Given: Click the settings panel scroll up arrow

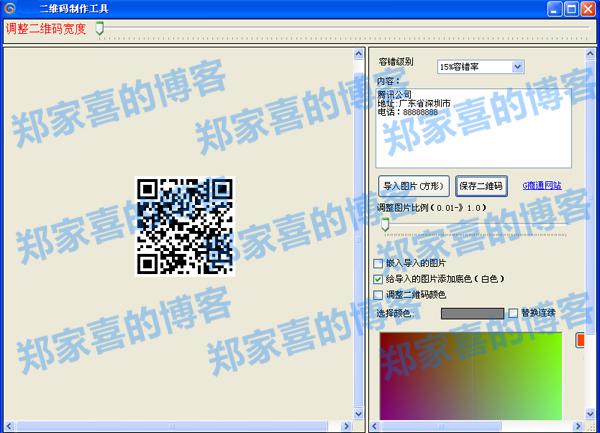Looking at the screenshot, I should pyautogui.click(x=590, y=54).
